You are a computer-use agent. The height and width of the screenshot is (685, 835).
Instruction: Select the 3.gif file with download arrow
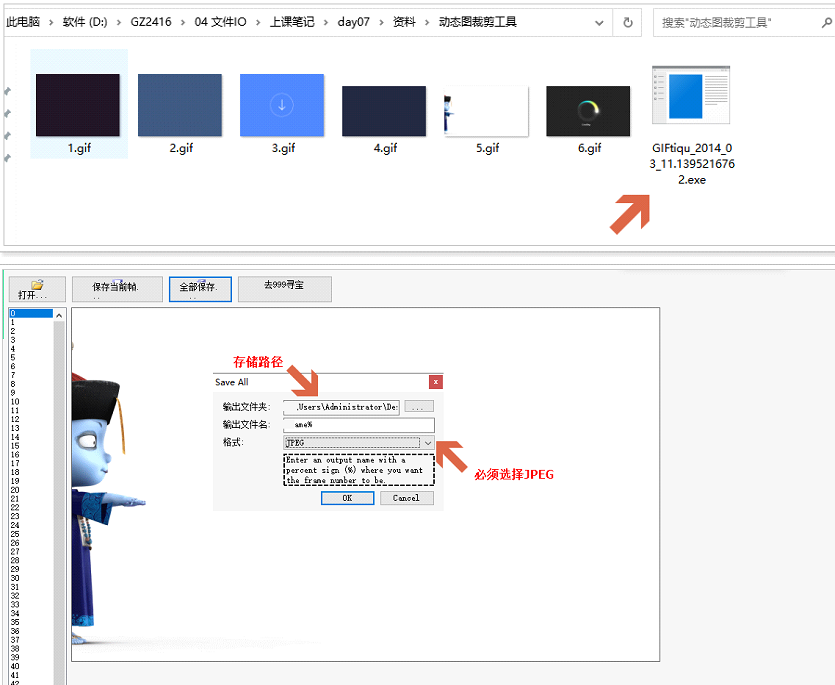pos(282,105)
